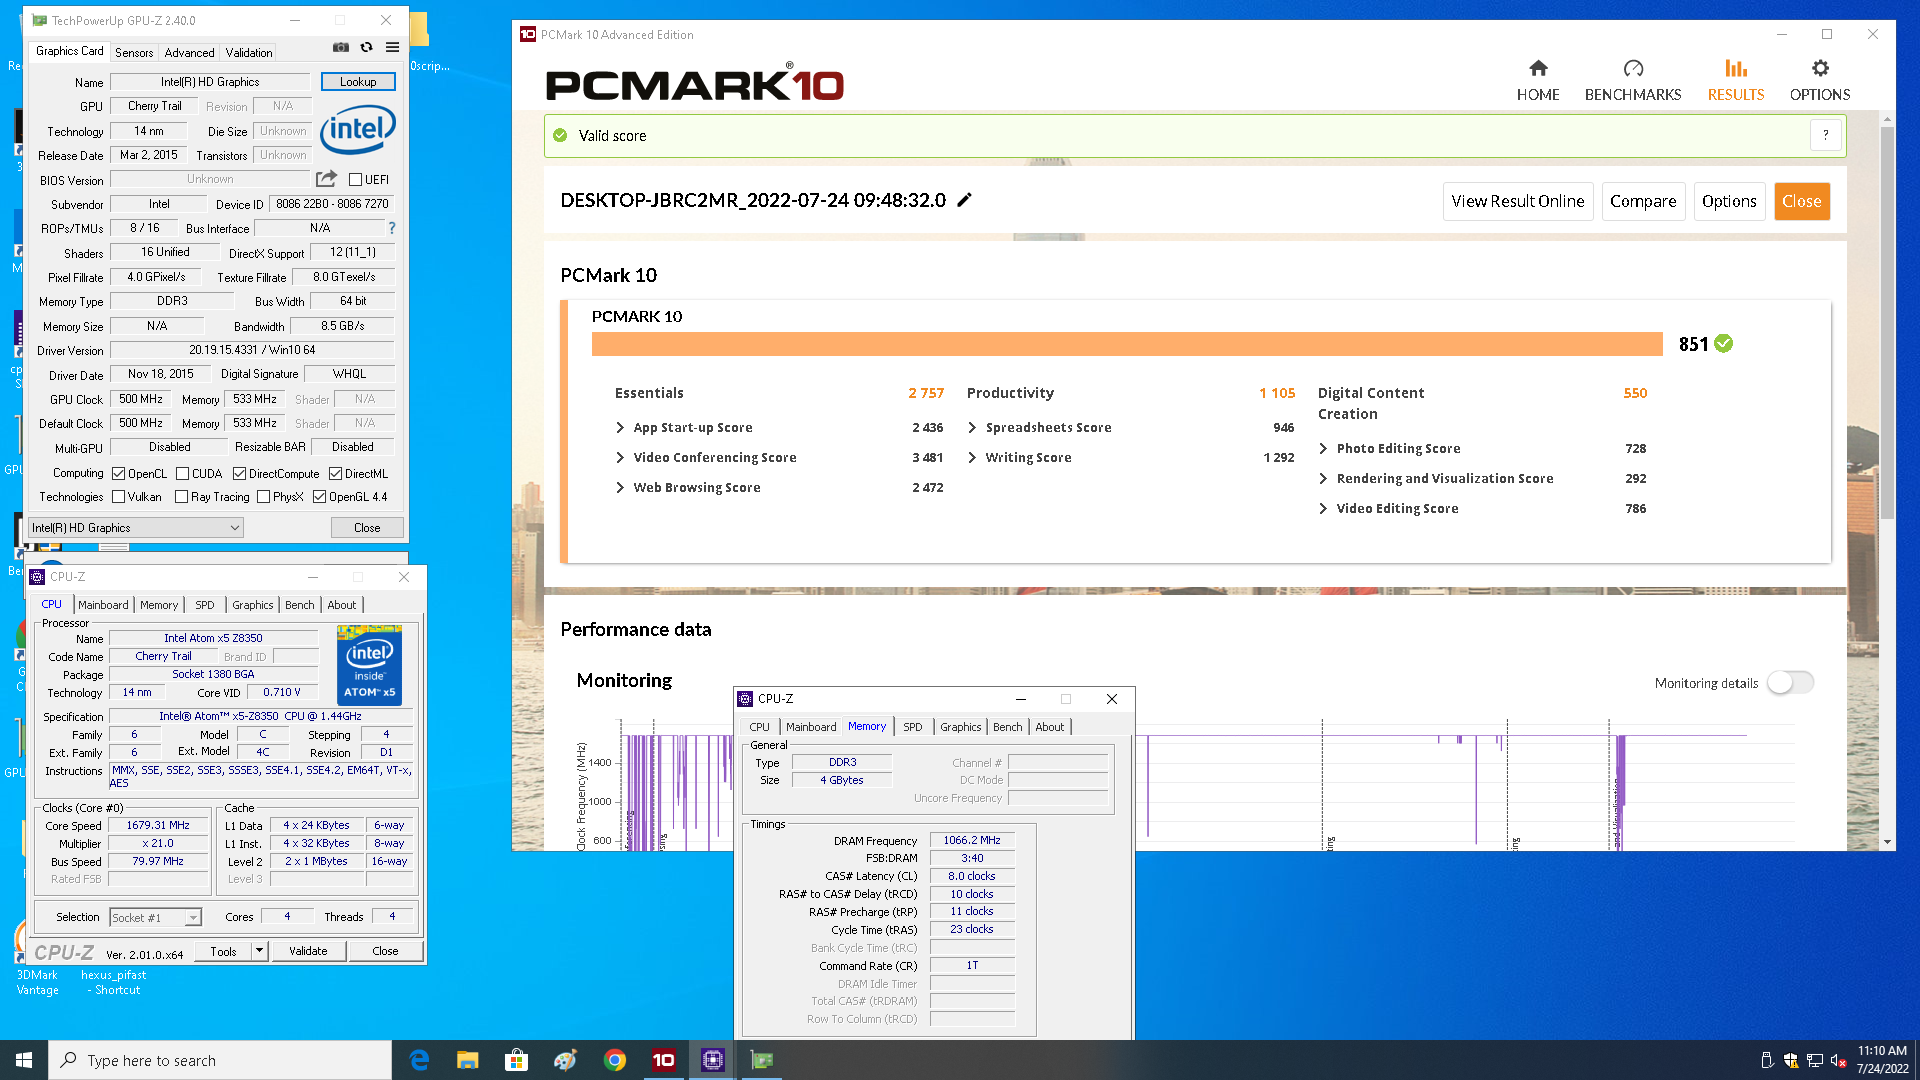The width and height of the screenshot is (1920, 1080).
Task: Toggle the Ray Tracing checkbox
Action: pos(182,497)
